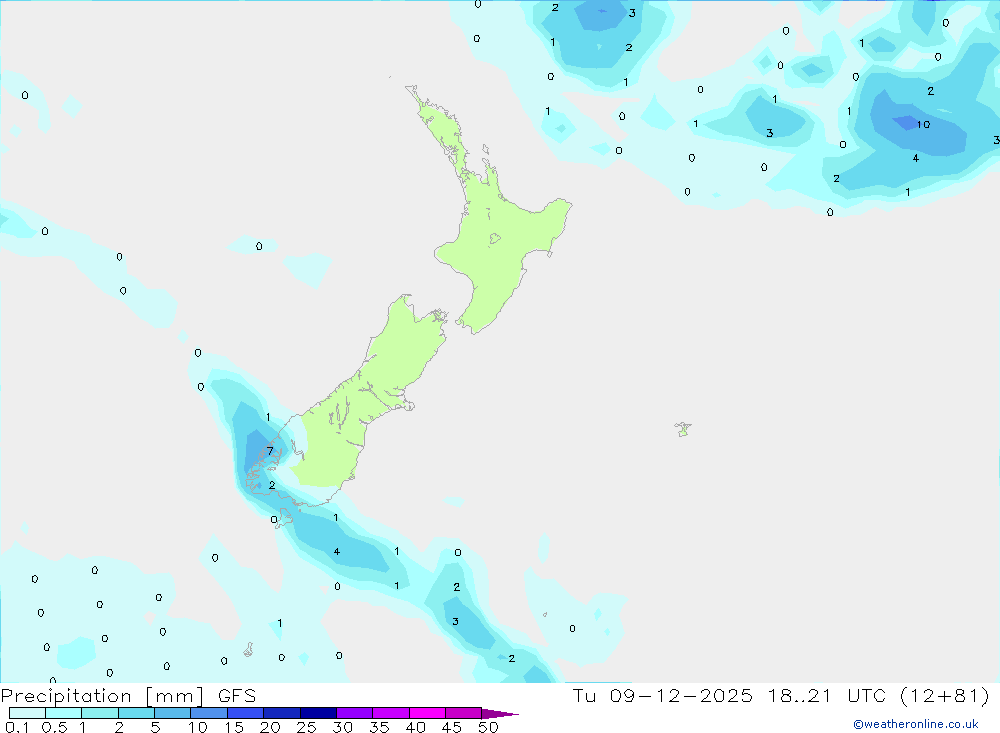This screenshot has height=733, width=1000.
Task: Click legend tick label '45'
Action: click(452, 727)
